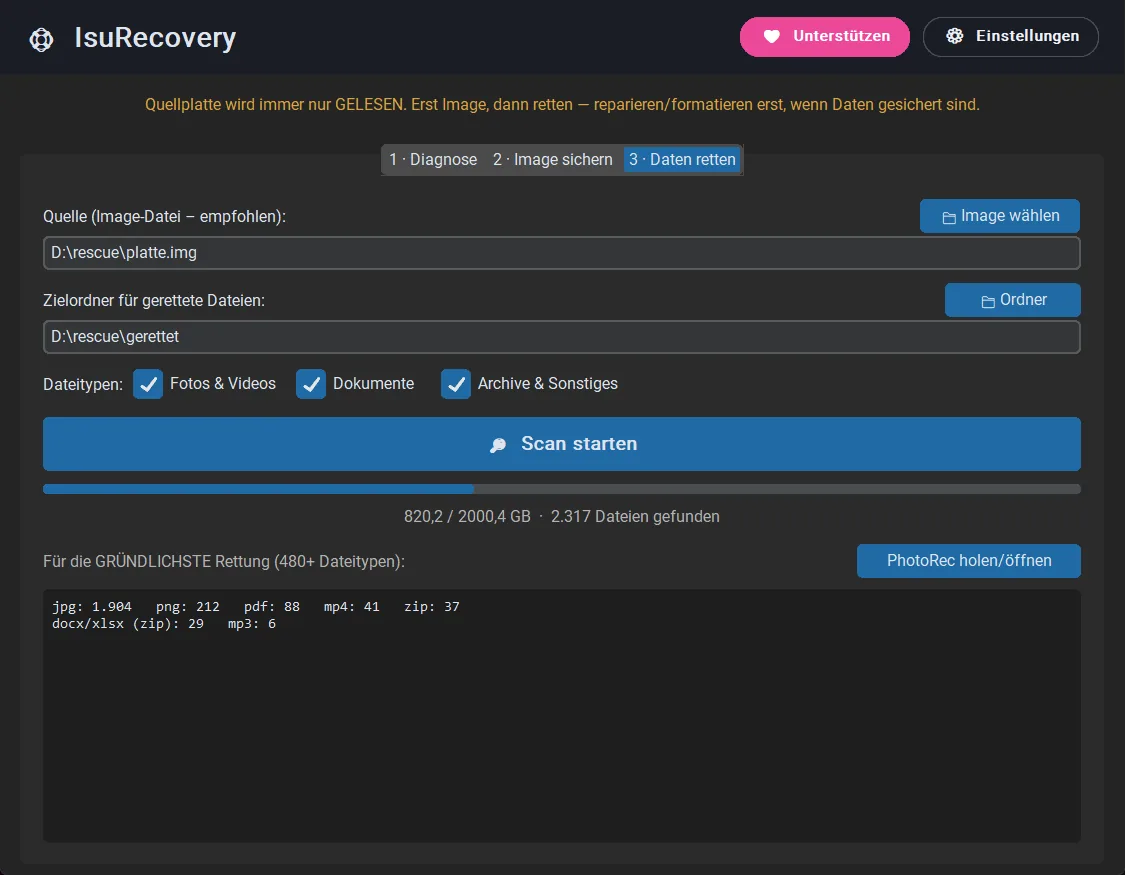The image size is (1125, 875).
Task: Click the Image wählen button label
Action: click(1010, 216)
